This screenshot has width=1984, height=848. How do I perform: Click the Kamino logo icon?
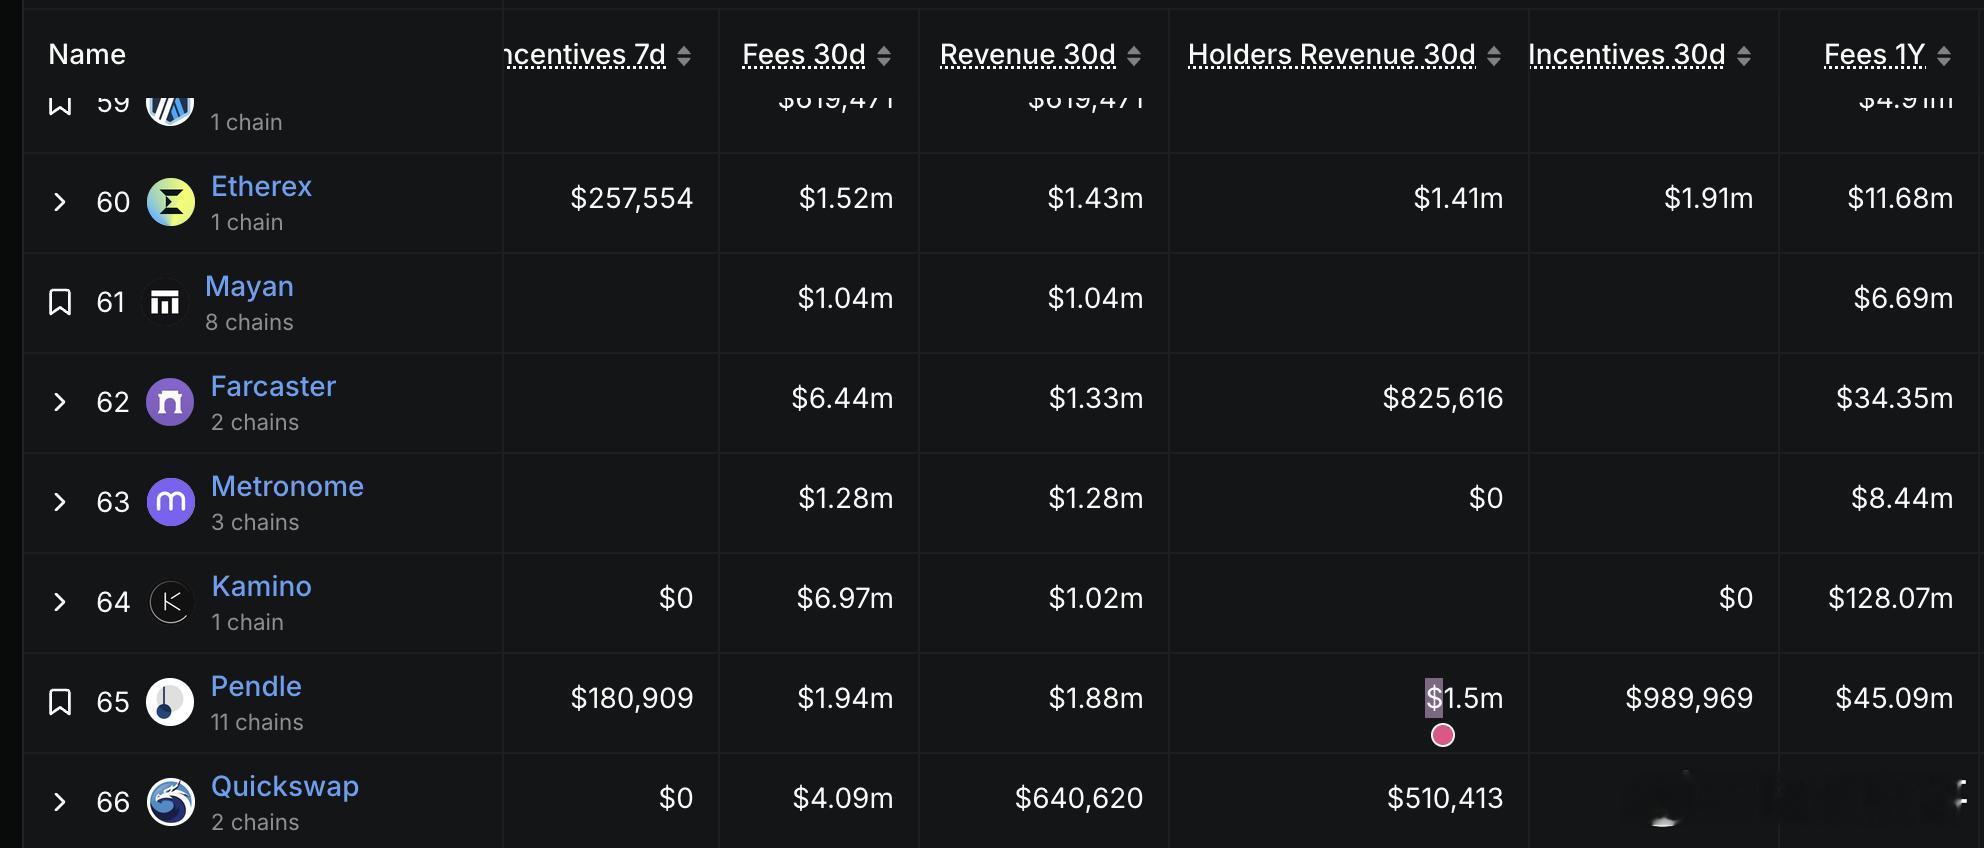(171, 602)
